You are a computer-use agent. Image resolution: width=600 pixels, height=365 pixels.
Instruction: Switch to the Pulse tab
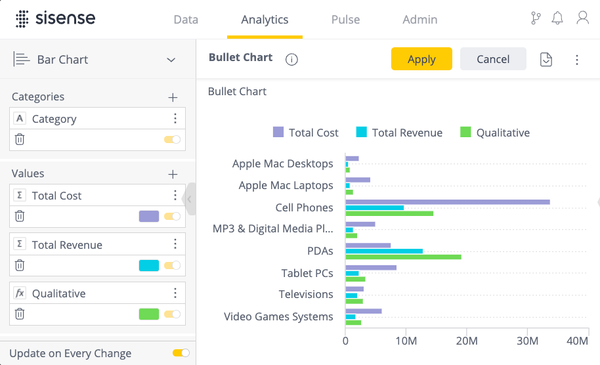pyautogui.click(x=346, y=20)
